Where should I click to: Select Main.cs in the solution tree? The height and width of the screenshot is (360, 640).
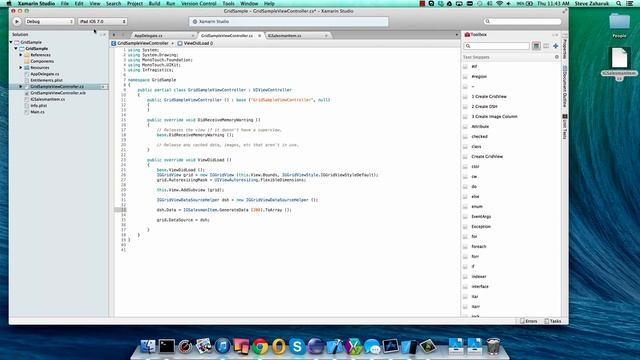coord(37,112)
